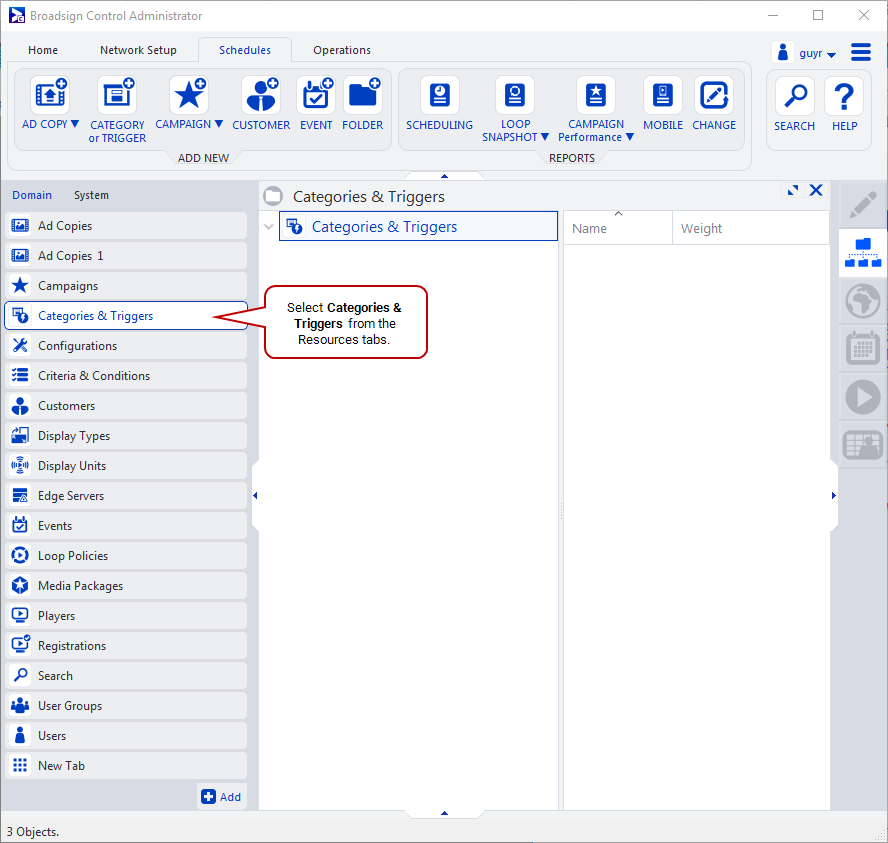Expand the LOOP SNAPSHOT dropdown arrow
Viewport: 888px width, 843px height.
coord(545,137)
